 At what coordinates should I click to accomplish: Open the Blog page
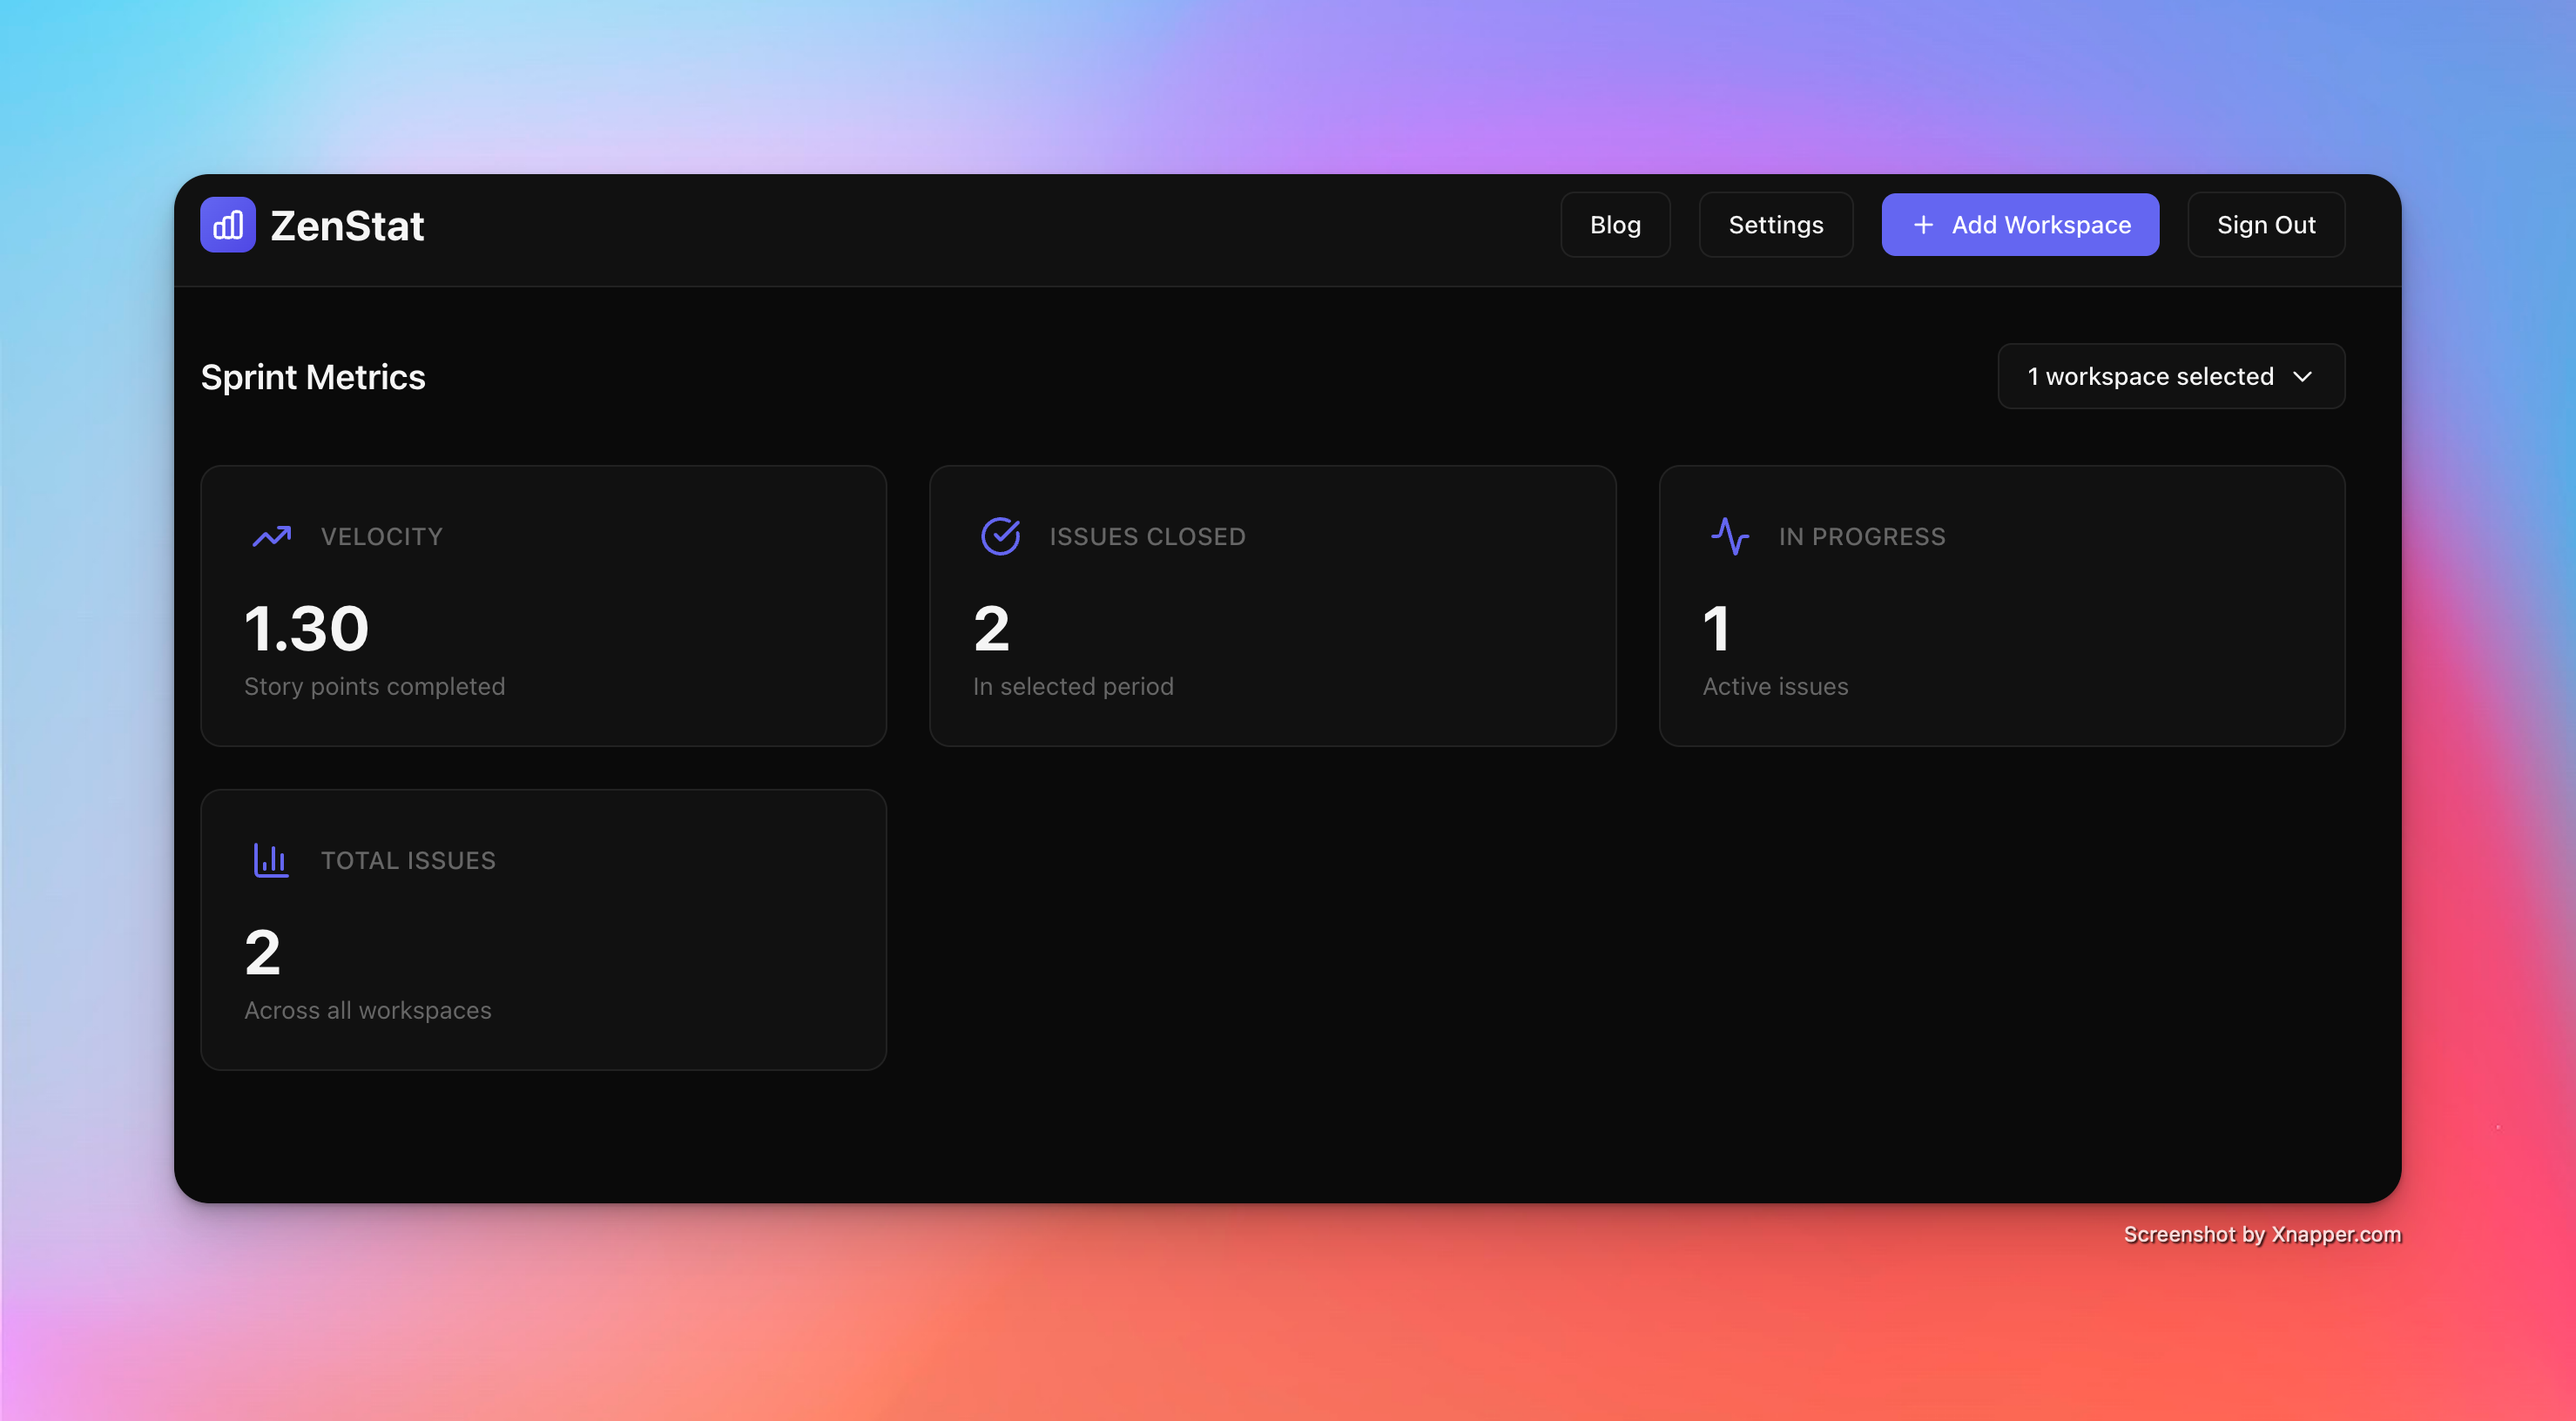click(1615, 225)
